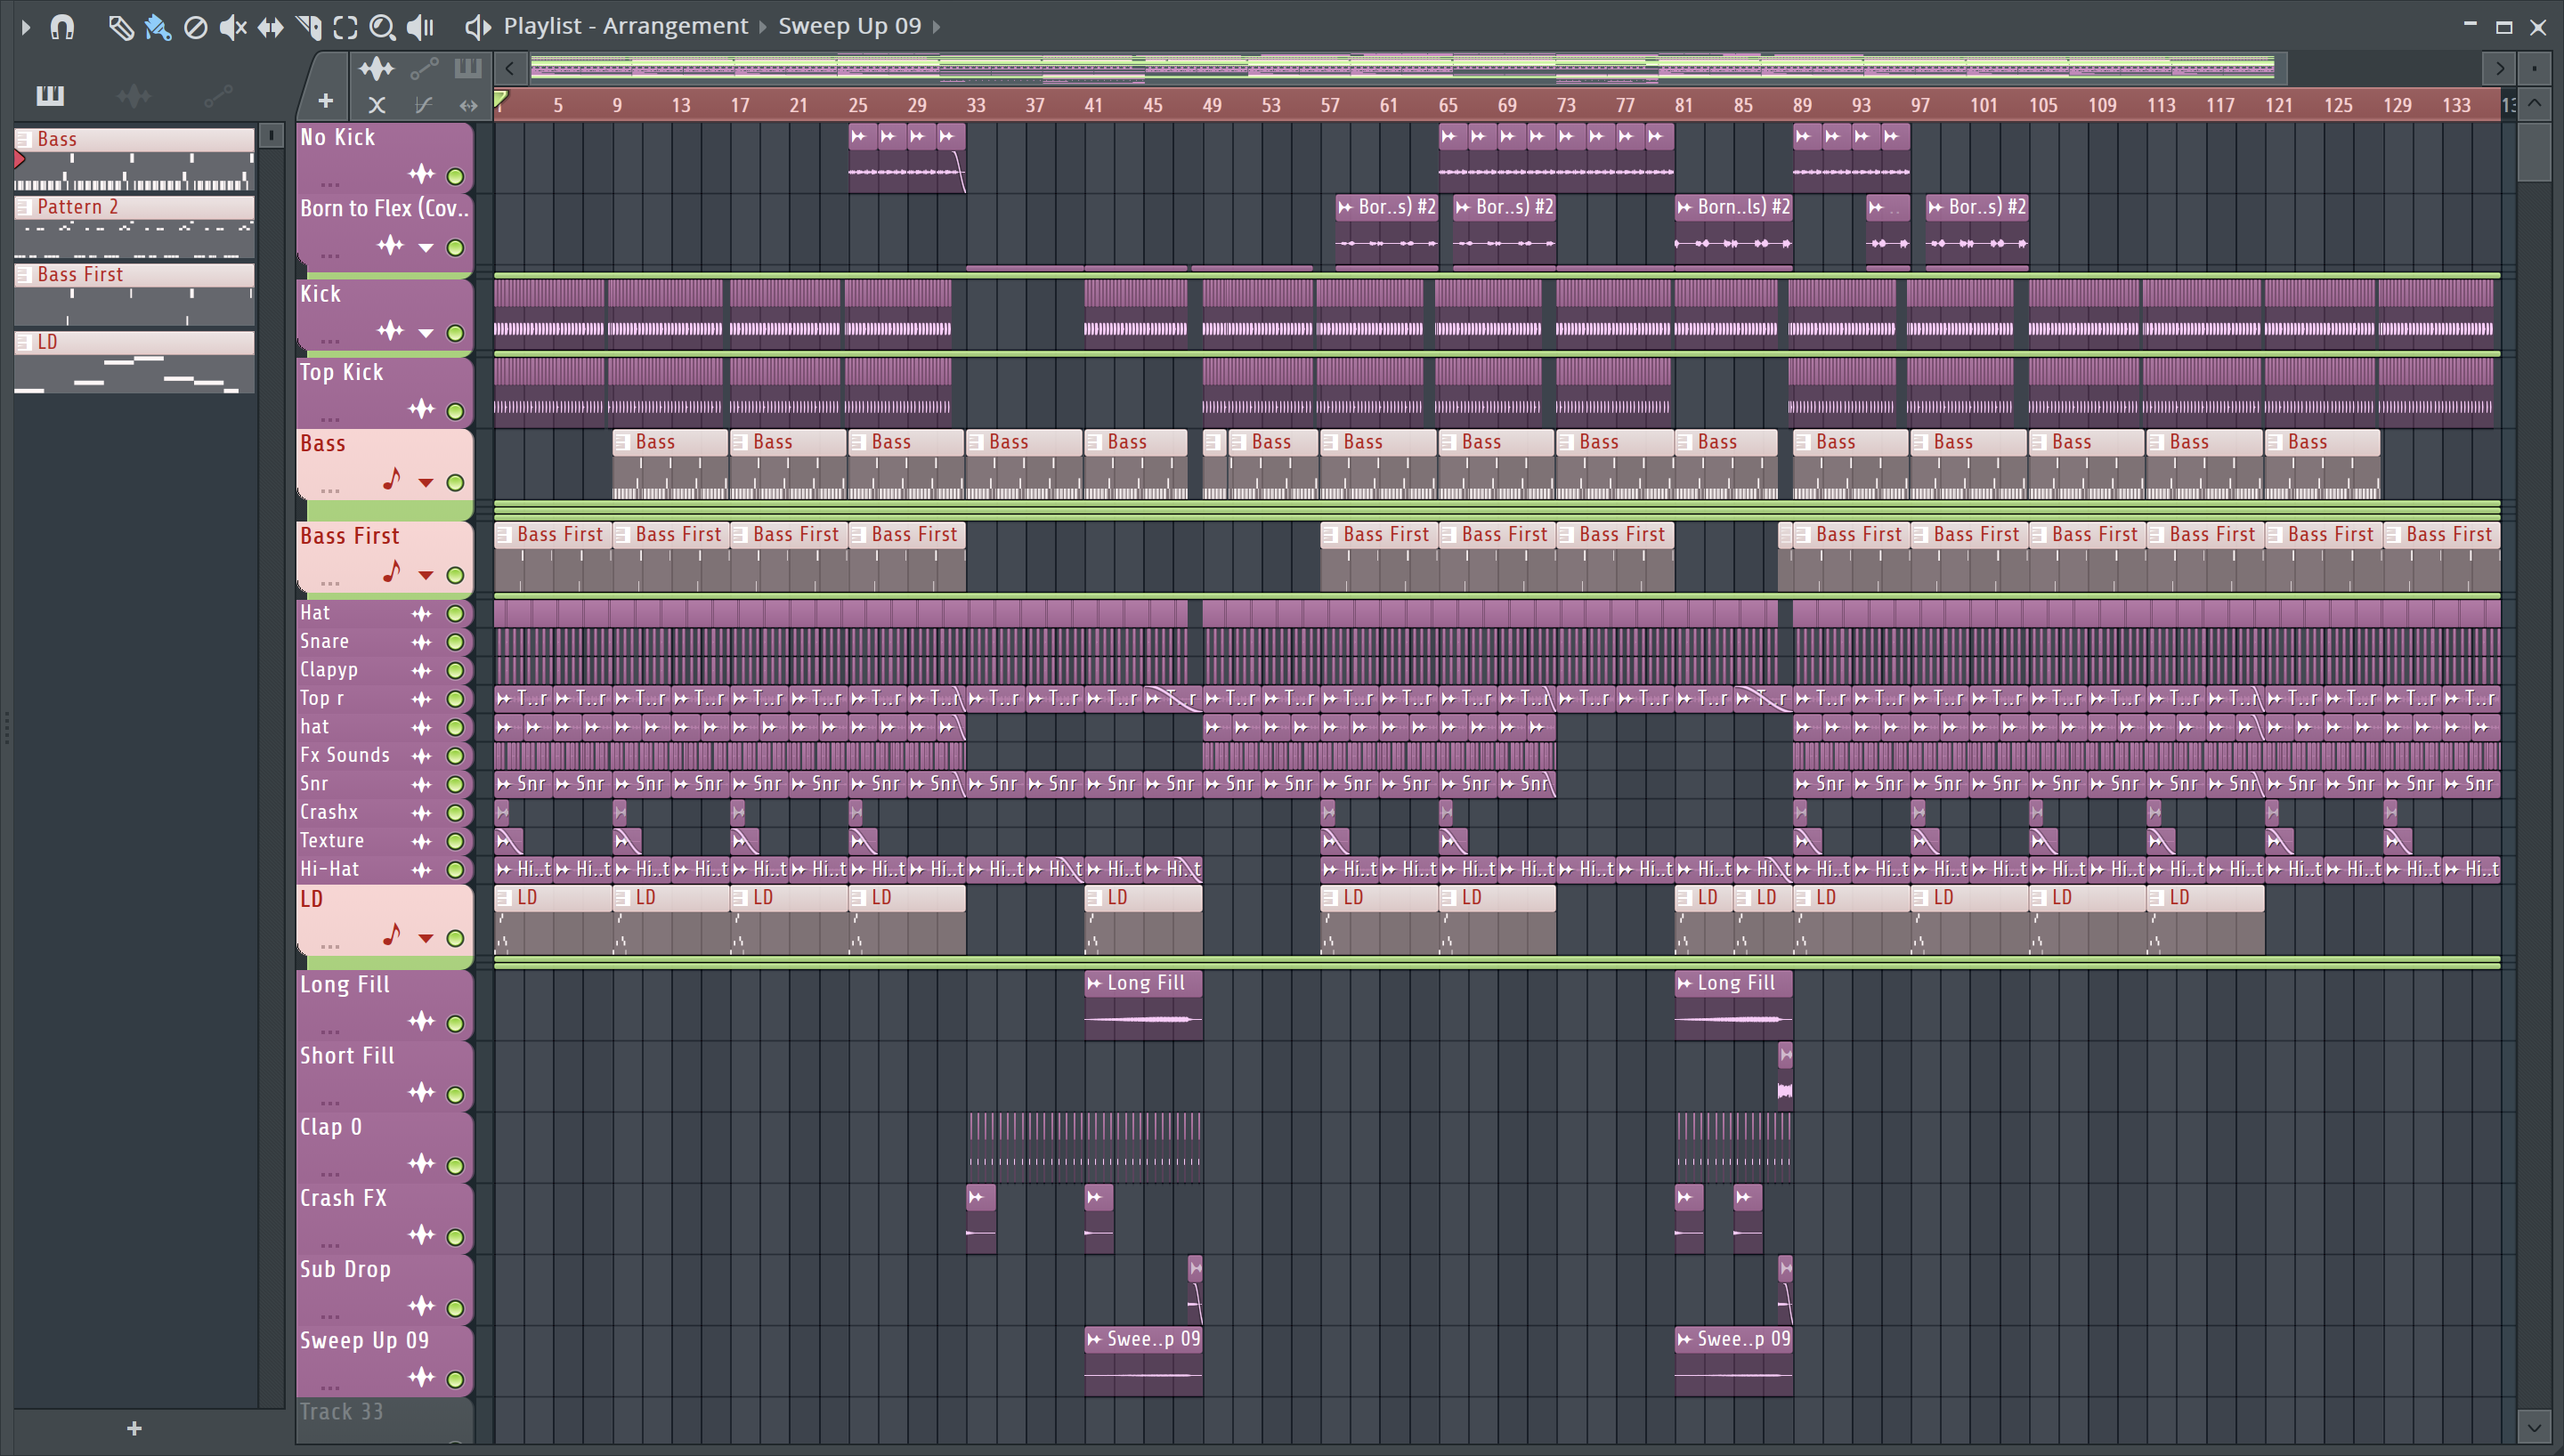Click bar 49 on the timeline ruler
The height and width of the screenshot is (1456, 2564).
[x=1212, y=105]
